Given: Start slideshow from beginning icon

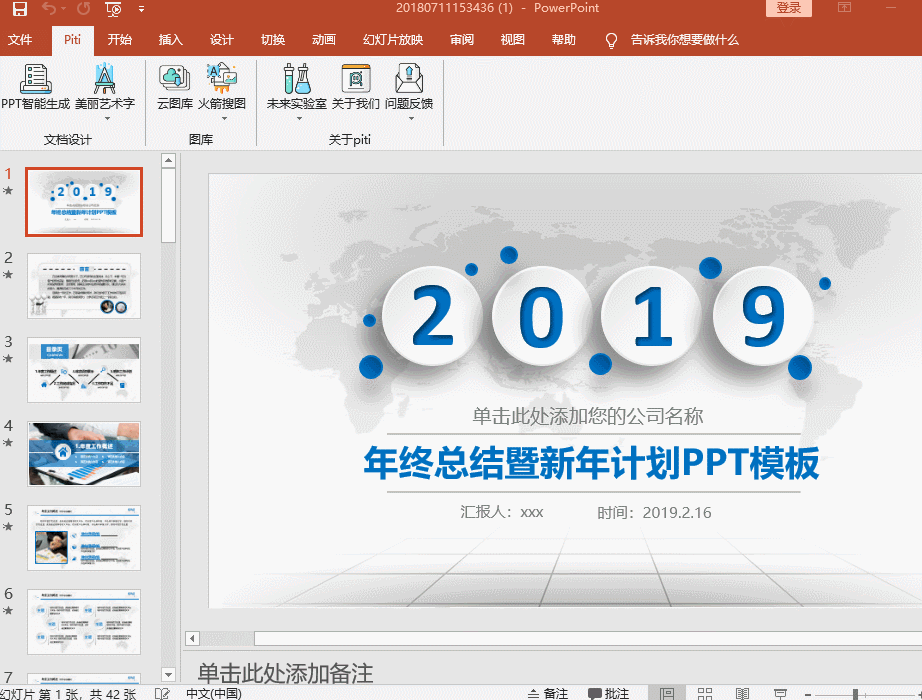Looking at the screenshot, I should click(113, 9).
